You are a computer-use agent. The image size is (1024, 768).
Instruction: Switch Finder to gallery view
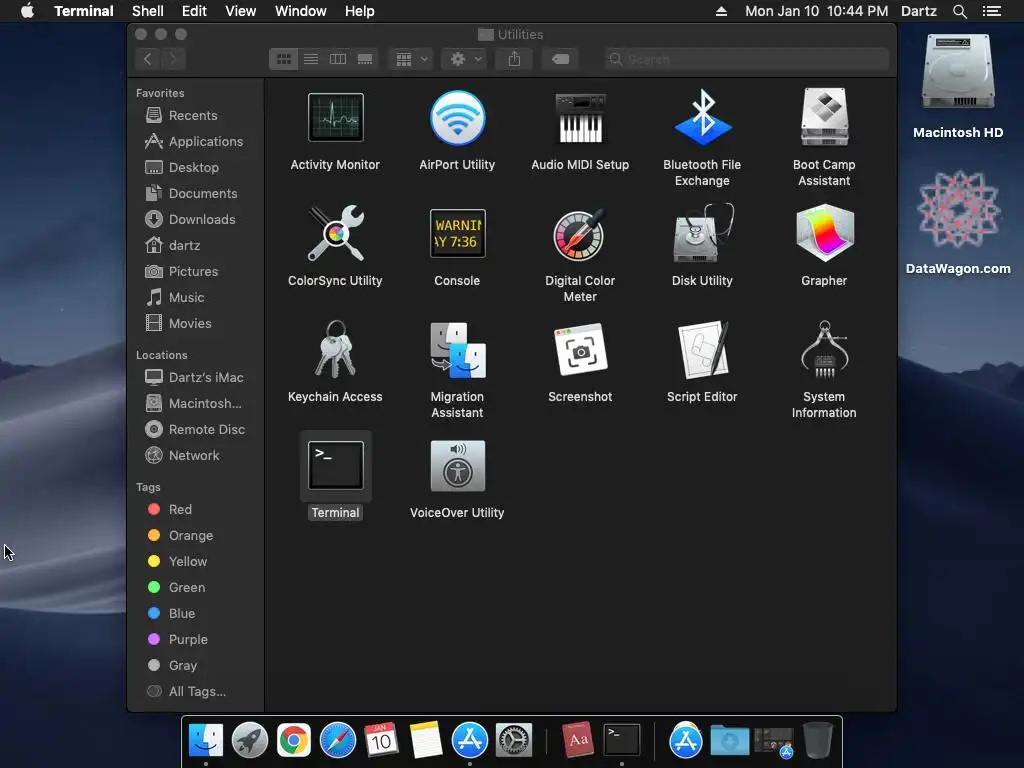point(365,59)
